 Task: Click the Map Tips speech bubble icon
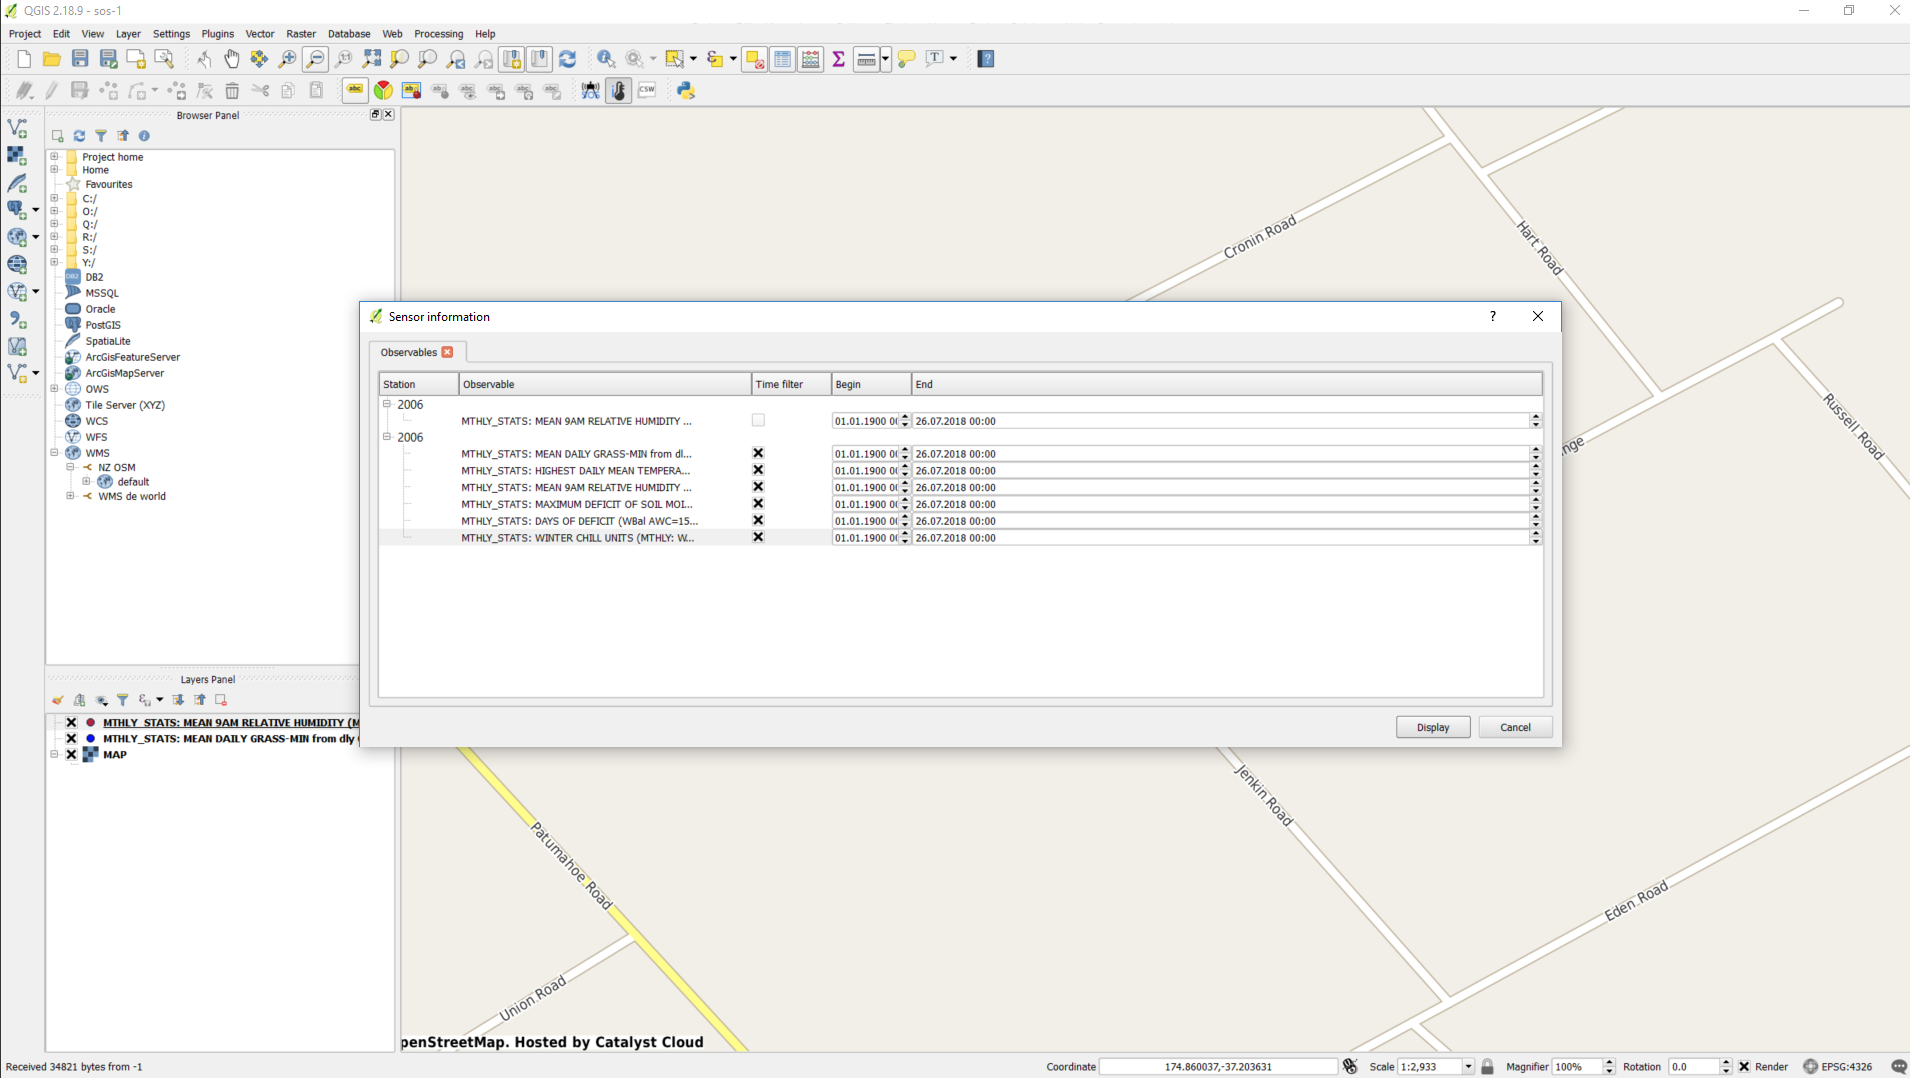(907, 59)
